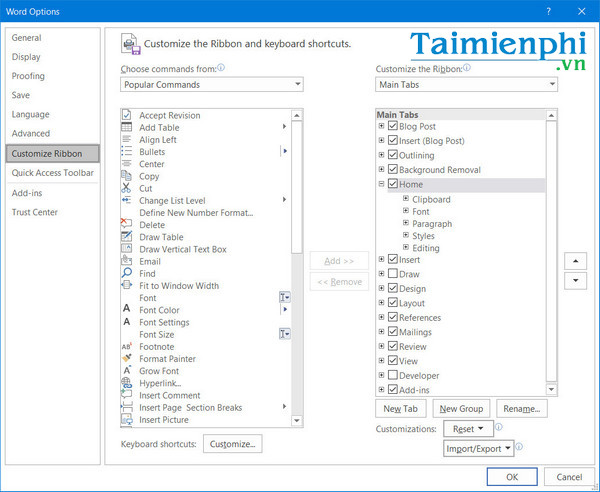Uncheck the Outlining tab checkbox

point(393,155)
